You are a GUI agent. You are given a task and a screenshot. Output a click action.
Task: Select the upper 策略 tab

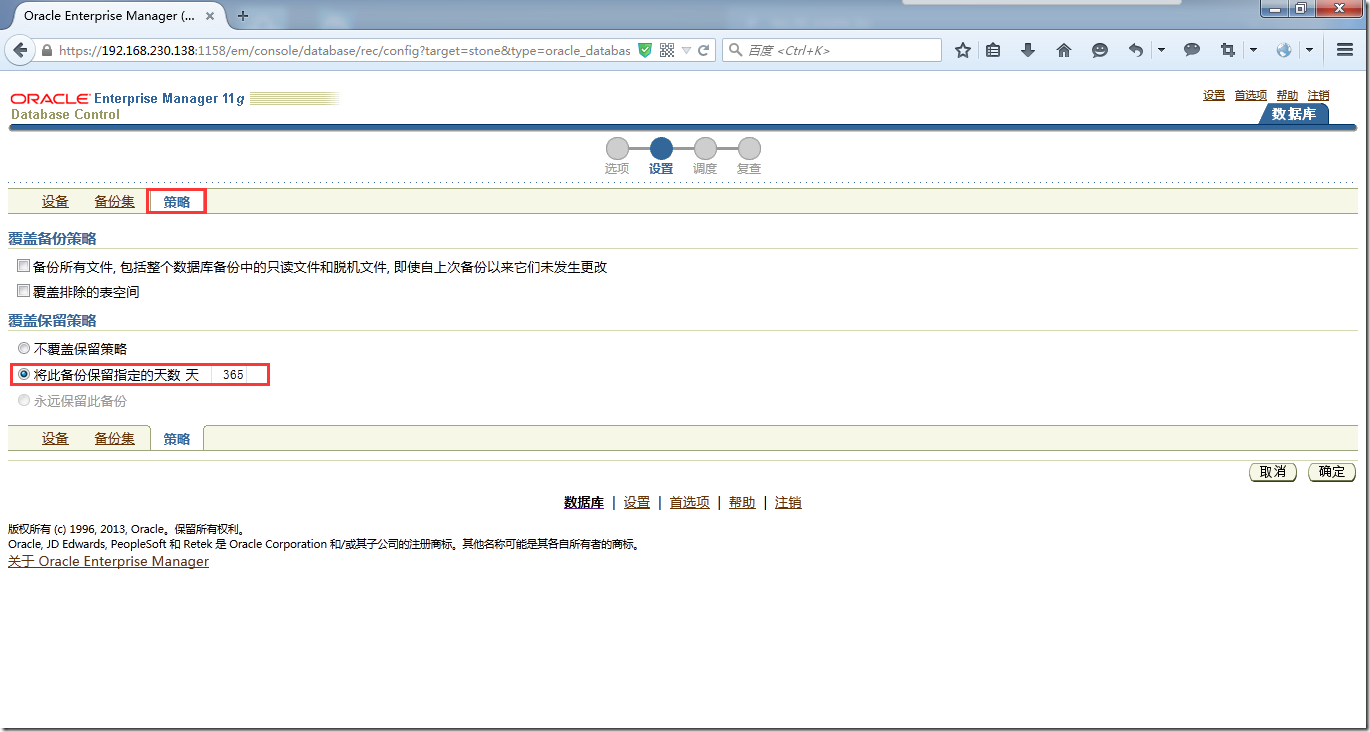coord(177,201)
